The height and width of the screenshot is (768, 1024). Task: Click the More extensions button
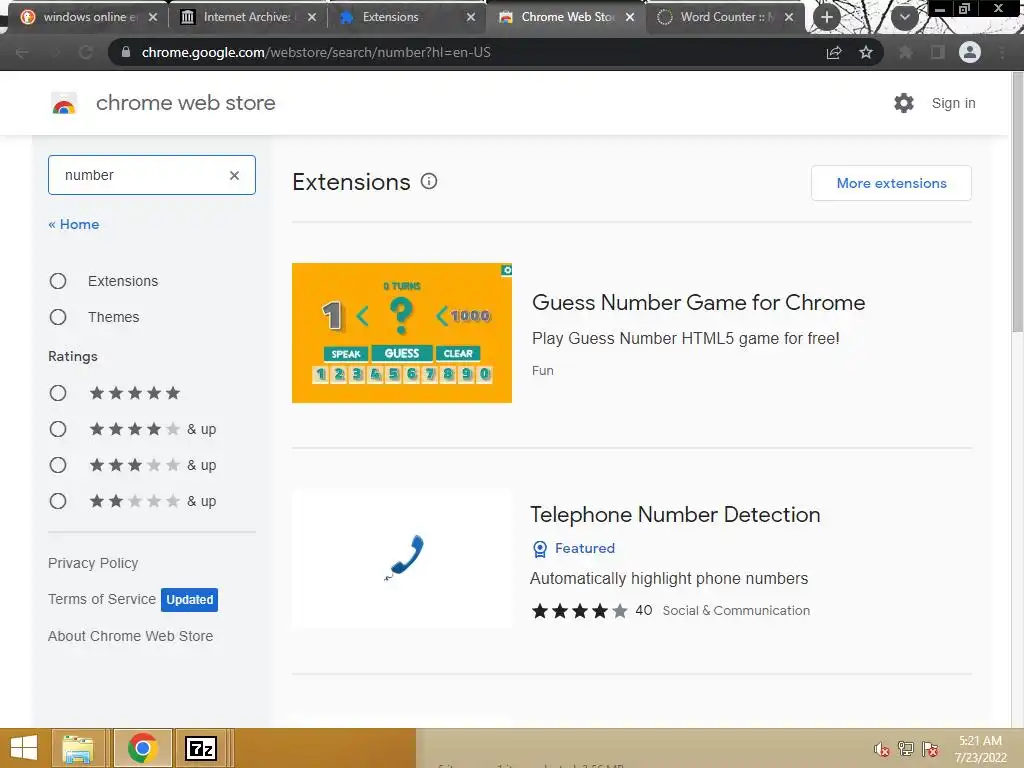pos(891,183)
